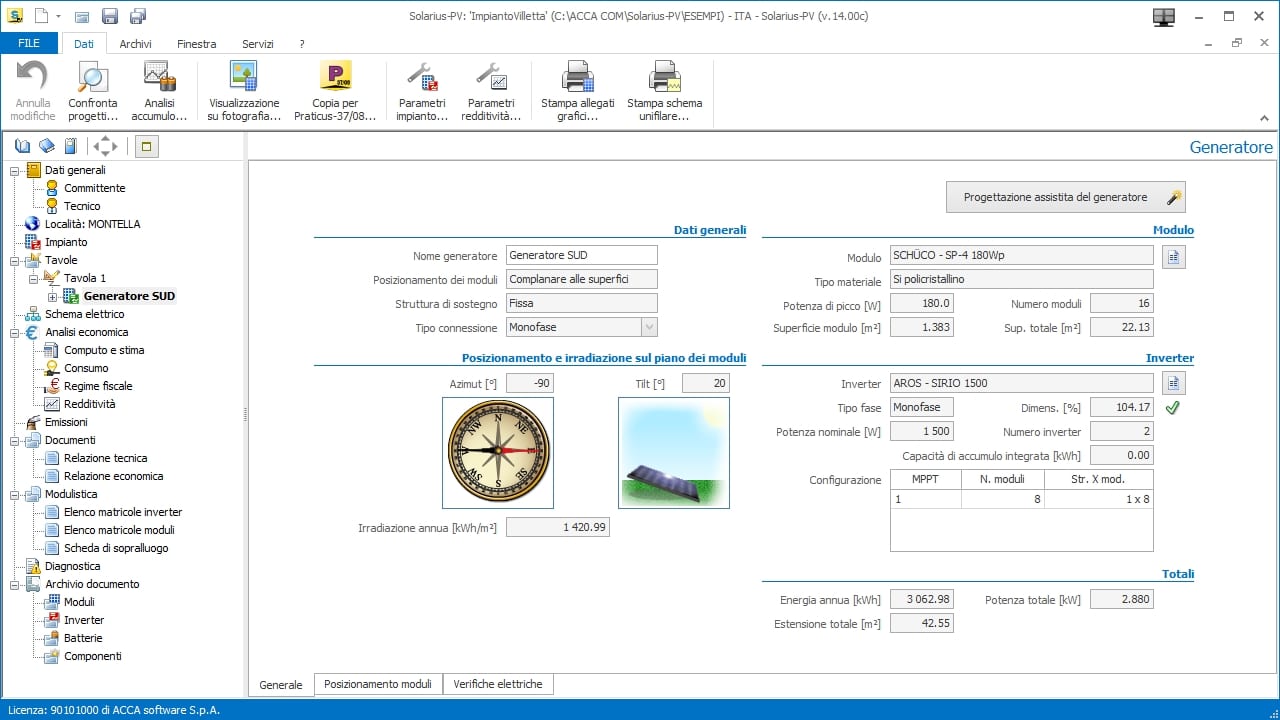This screenshot has width=1280, height=720.
Task: Open the ? help menu
Action: [x=302, y=44]
